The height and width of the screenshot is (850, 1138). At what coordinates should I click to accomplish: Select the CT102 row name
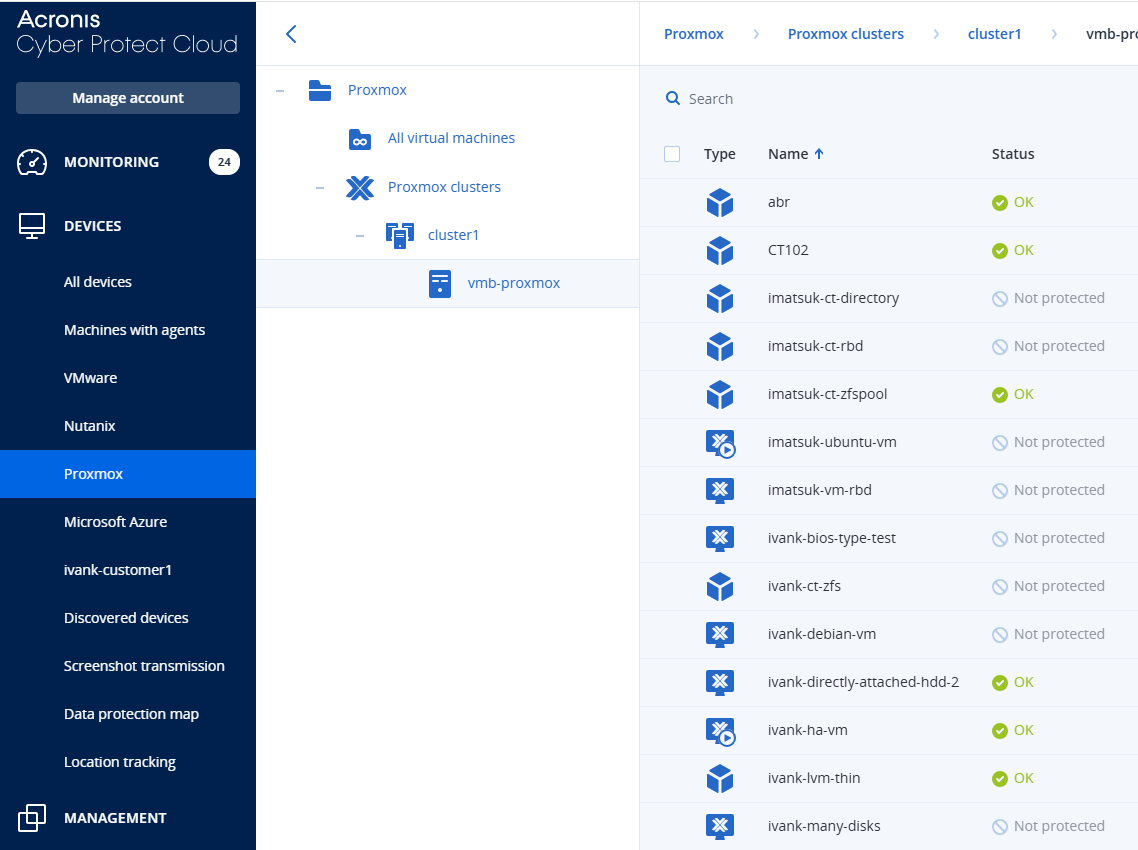788,250
